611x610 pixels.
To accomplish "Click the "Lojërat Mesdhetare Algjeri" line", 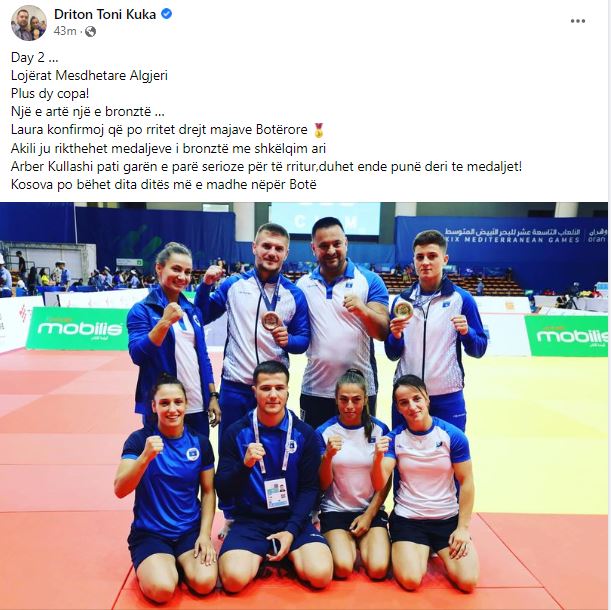I will (x=89, y=76).
